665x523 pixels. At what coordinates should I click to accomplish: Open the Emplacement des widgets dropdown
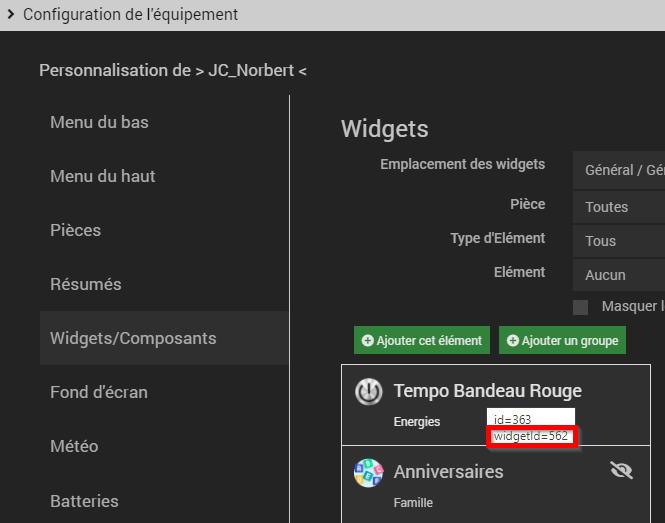pyautogui.click(x=620, y=171)
